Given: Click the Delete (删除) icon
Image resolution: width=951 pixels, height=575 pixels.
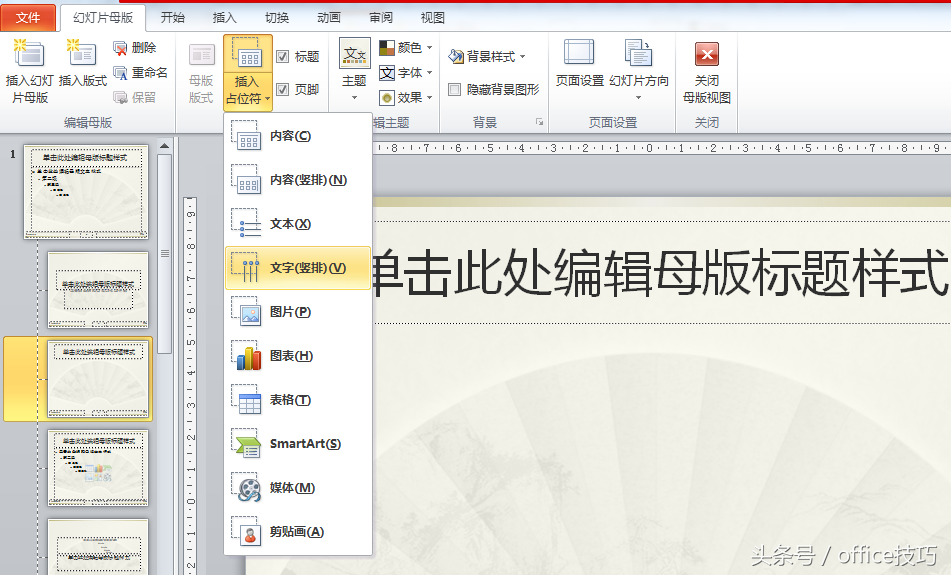Looking at the screenshot, I should [x=120, y=48].
